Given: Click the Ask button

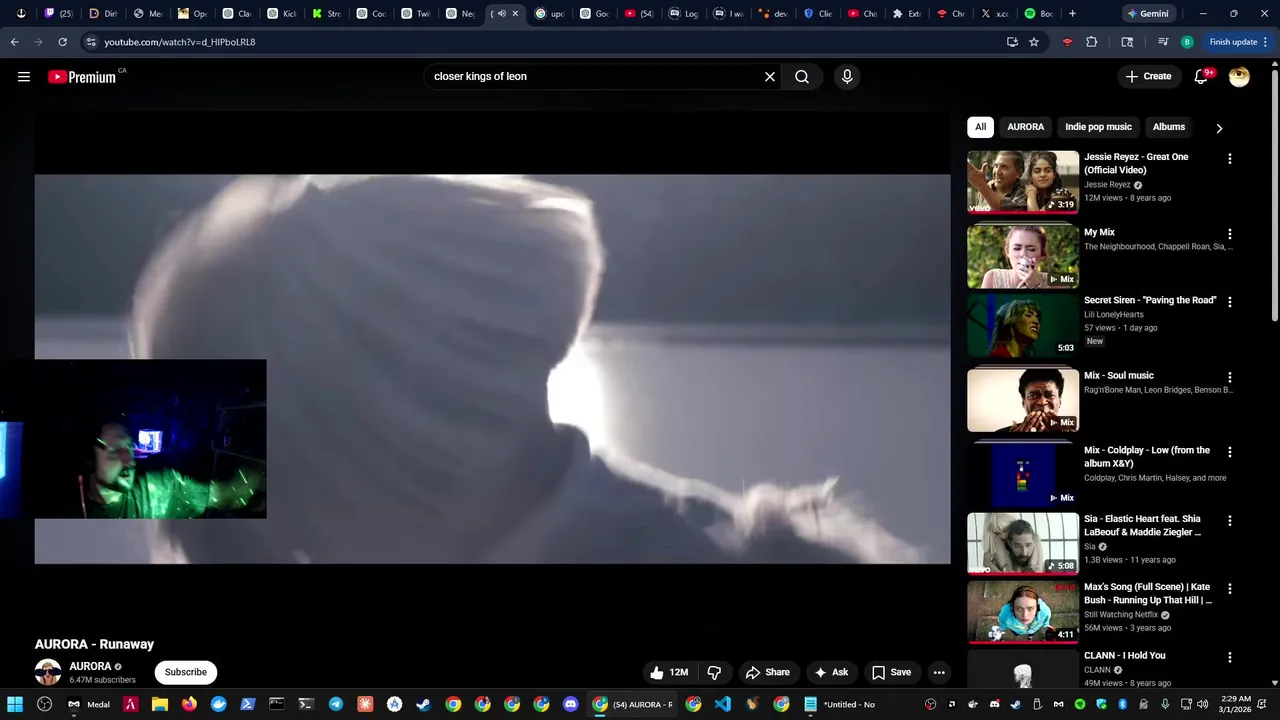Looking at the screenshot, I should (x=831, y=672).
